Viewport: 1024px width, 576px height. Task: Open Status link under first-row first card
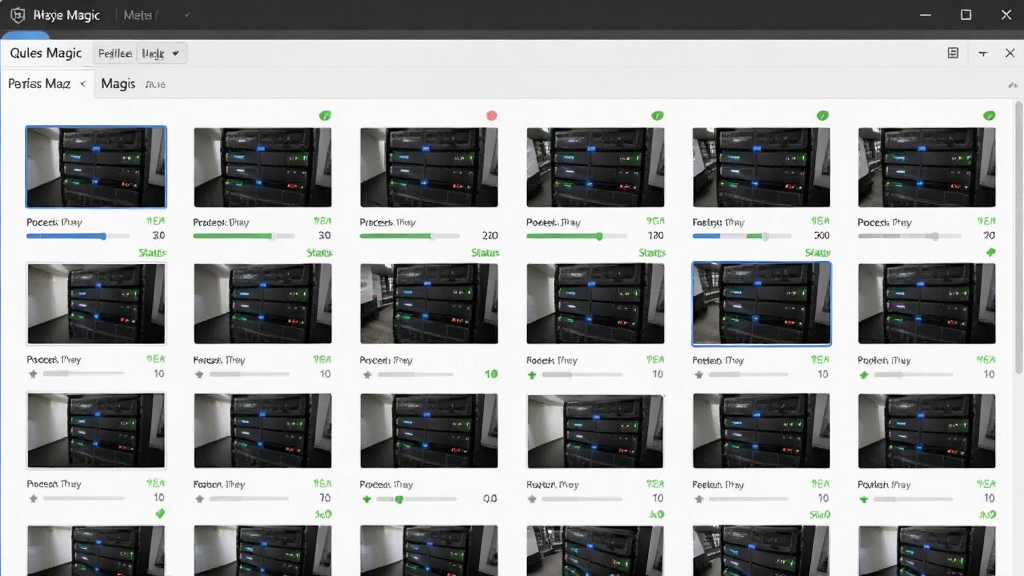152,253
